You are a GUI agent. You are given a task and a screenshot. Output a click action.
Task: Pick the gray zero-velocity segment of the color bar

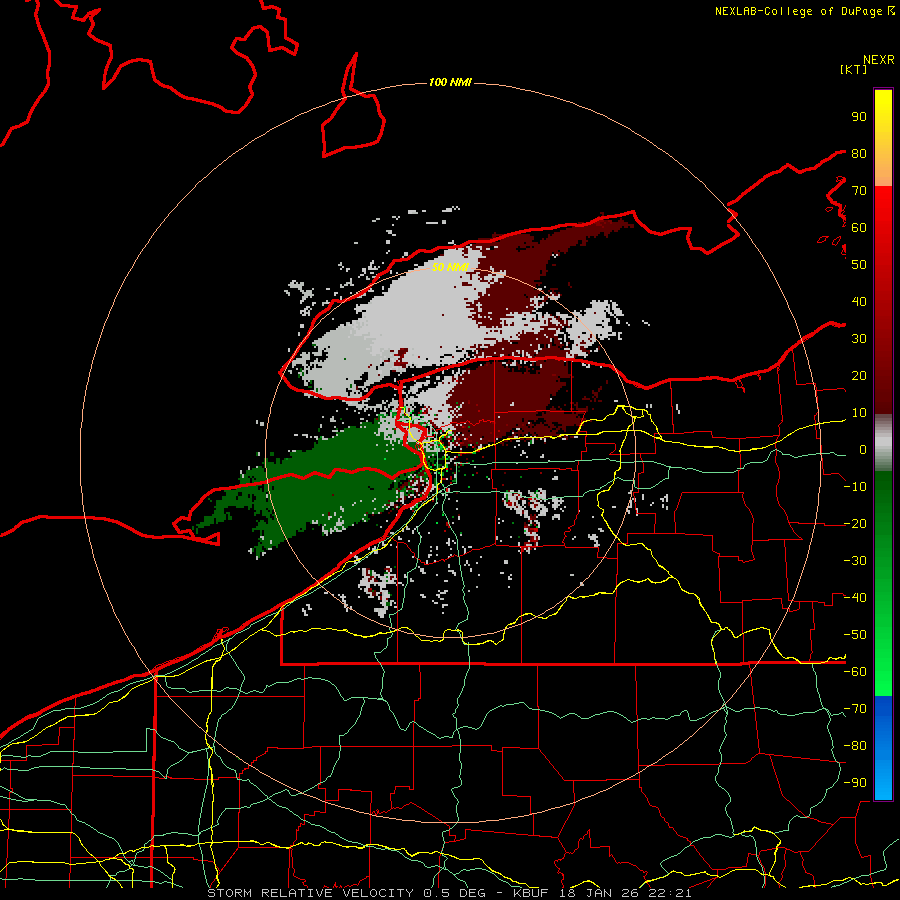point(883,443)
